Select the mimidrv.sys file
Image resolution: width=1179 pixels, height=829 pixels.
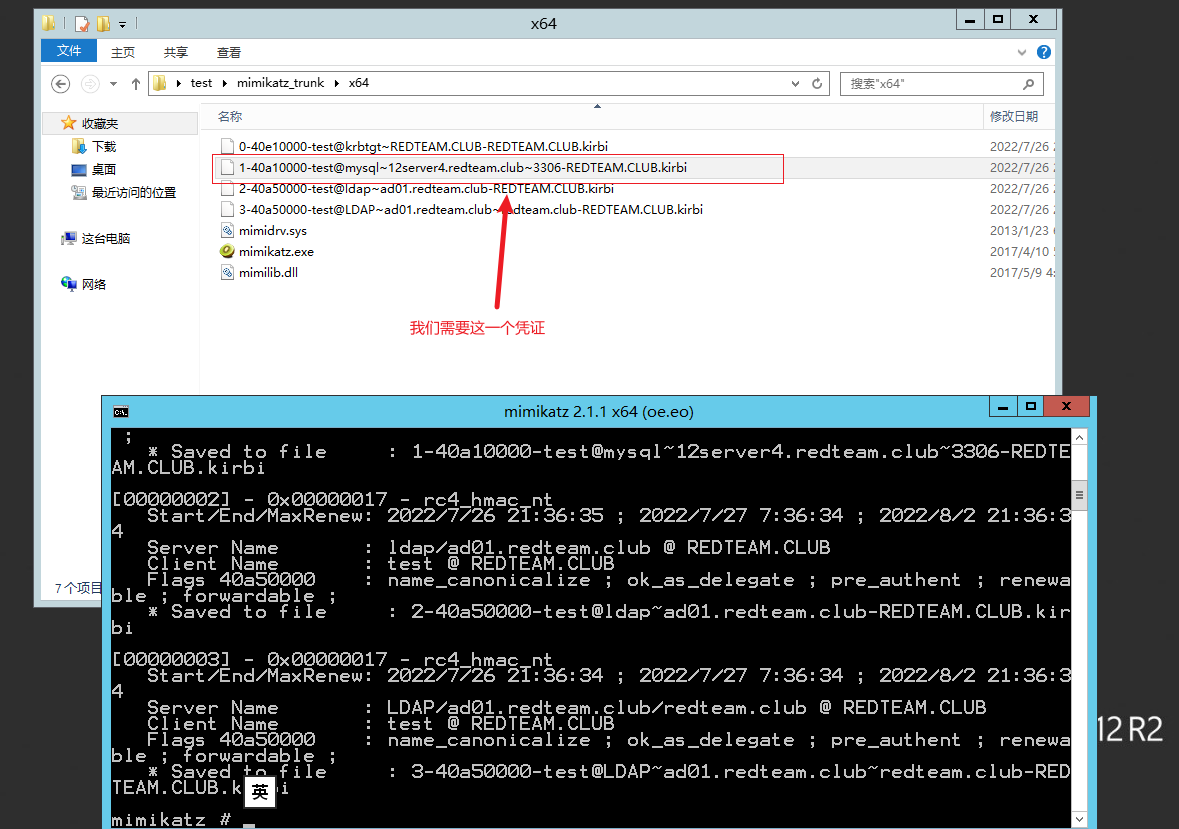[x=272, y=231]
